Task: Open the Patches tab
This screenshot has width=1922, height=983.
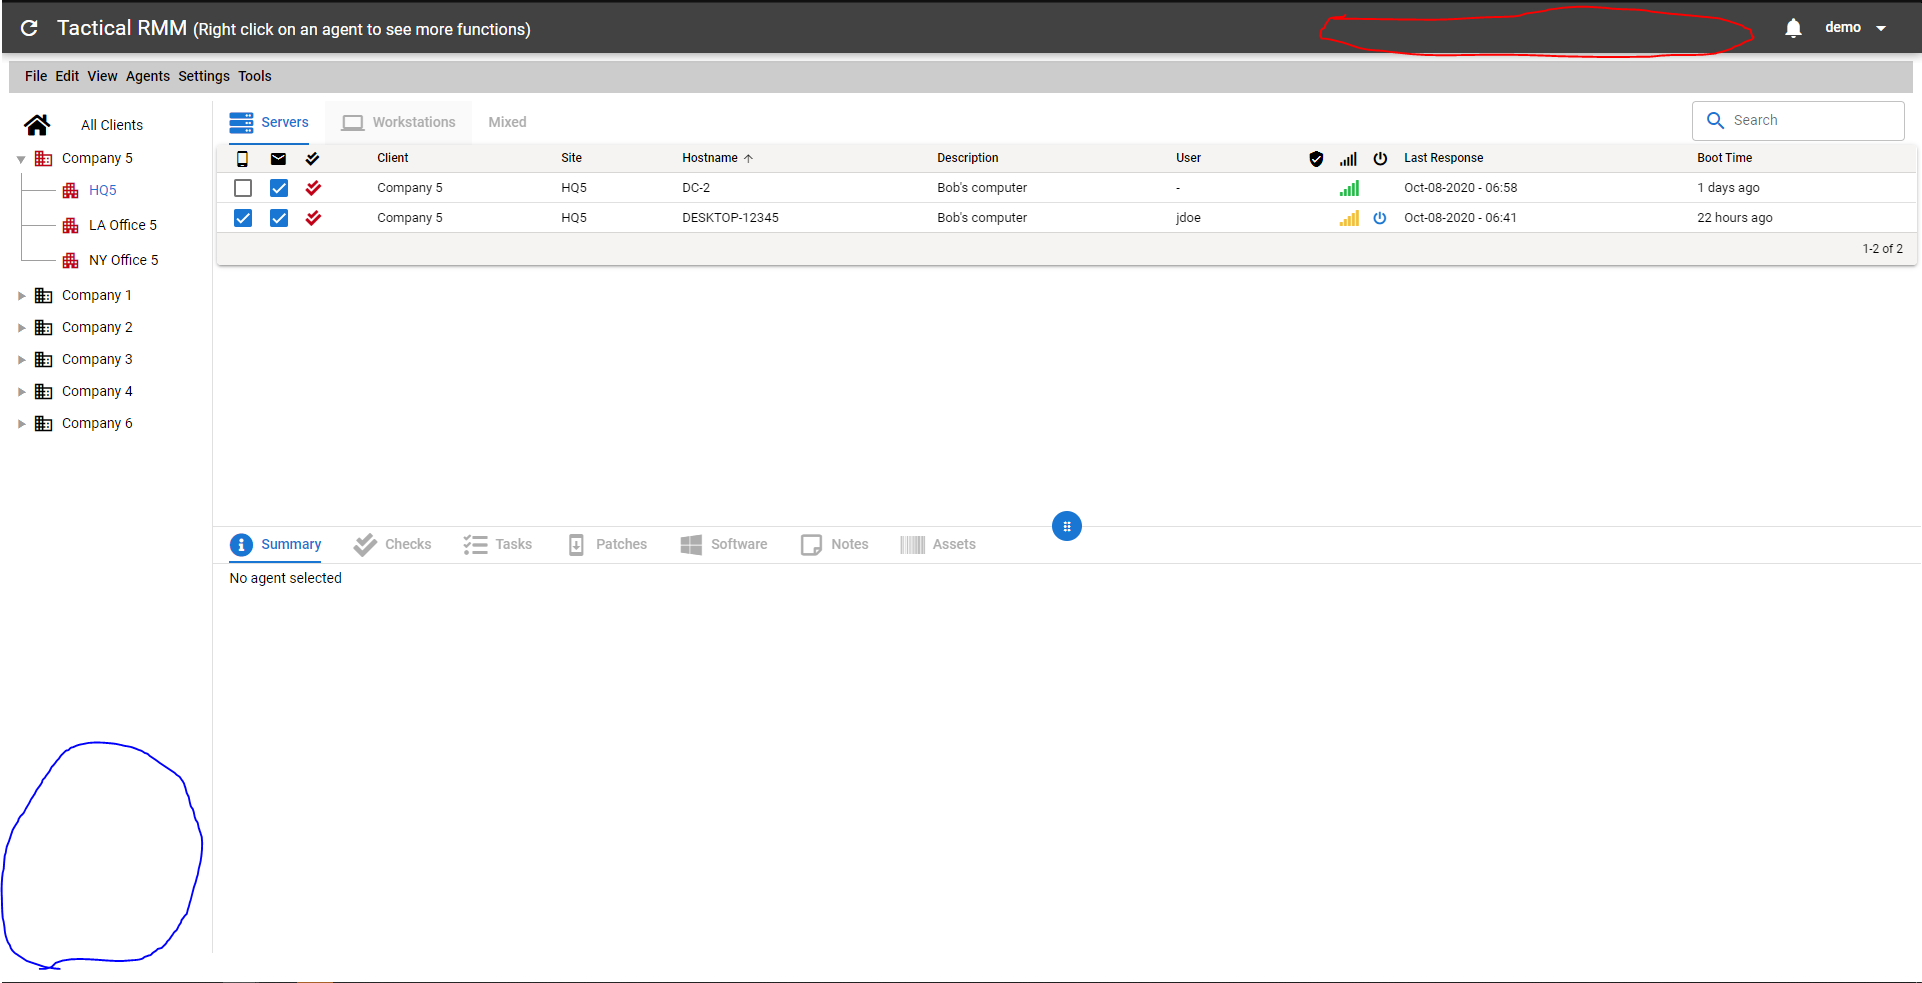Action: click(607, 544)
